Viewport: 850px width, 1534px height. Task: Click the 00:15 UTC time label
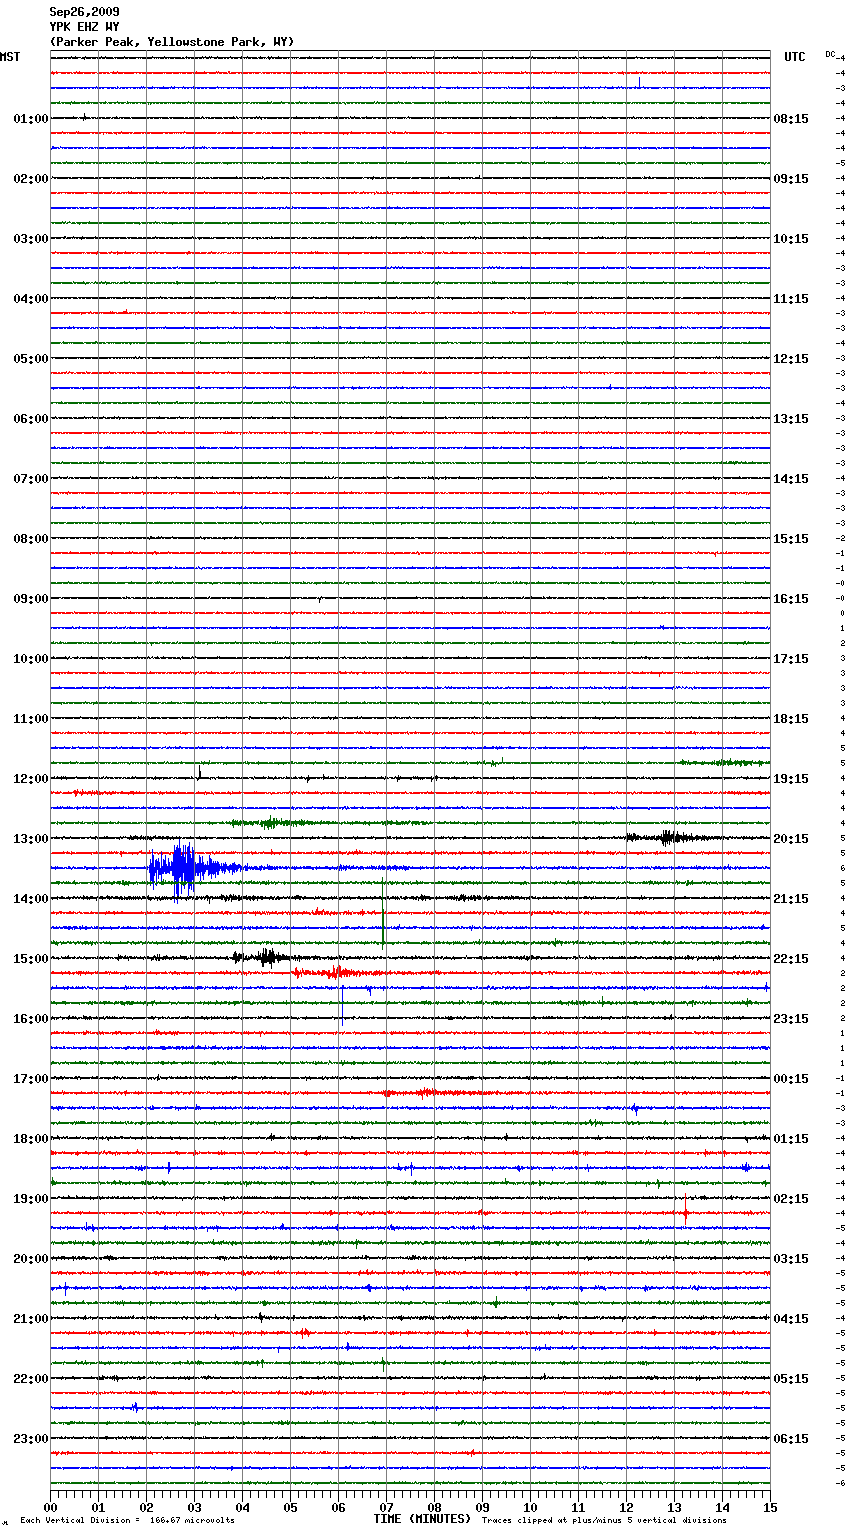pyautogui.click(x=791, y=1079)
